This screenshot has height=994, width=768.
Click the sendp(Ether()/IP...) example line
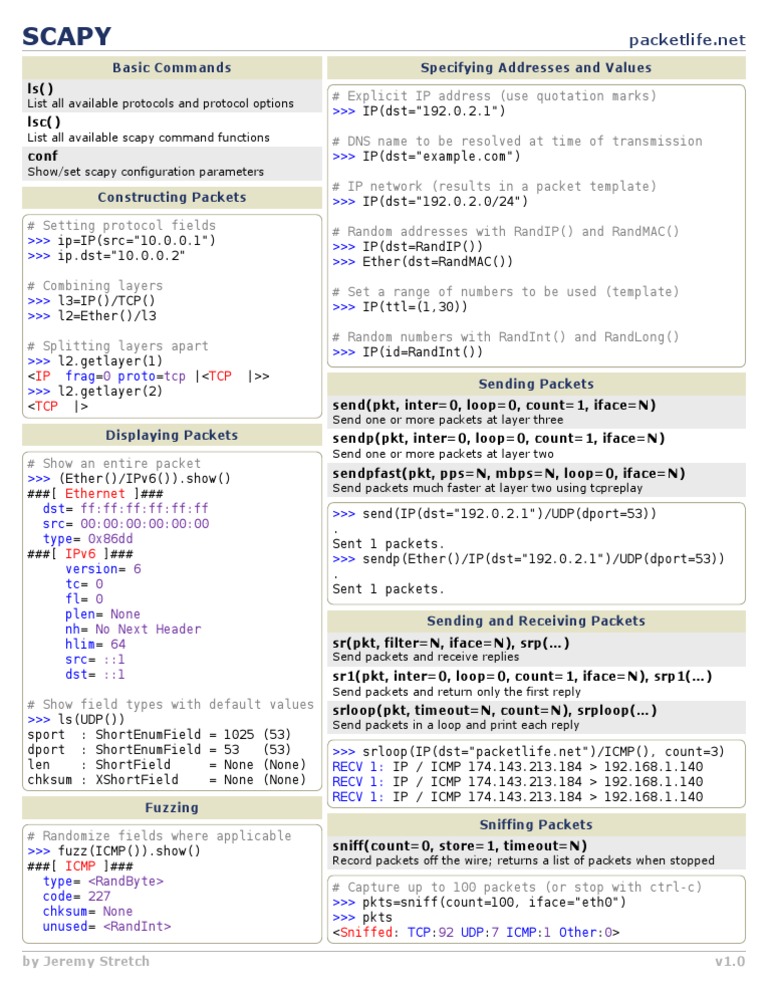point(528,559)
